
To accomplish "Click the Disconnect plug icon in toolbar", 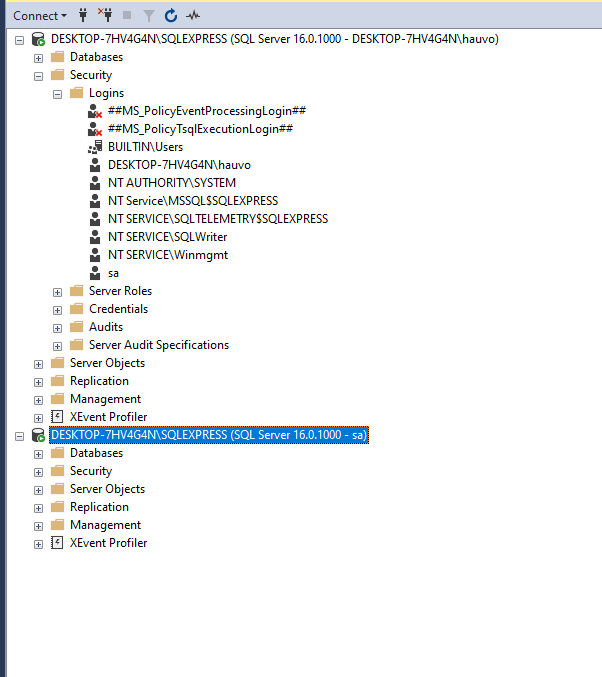I will pos(105,15).
